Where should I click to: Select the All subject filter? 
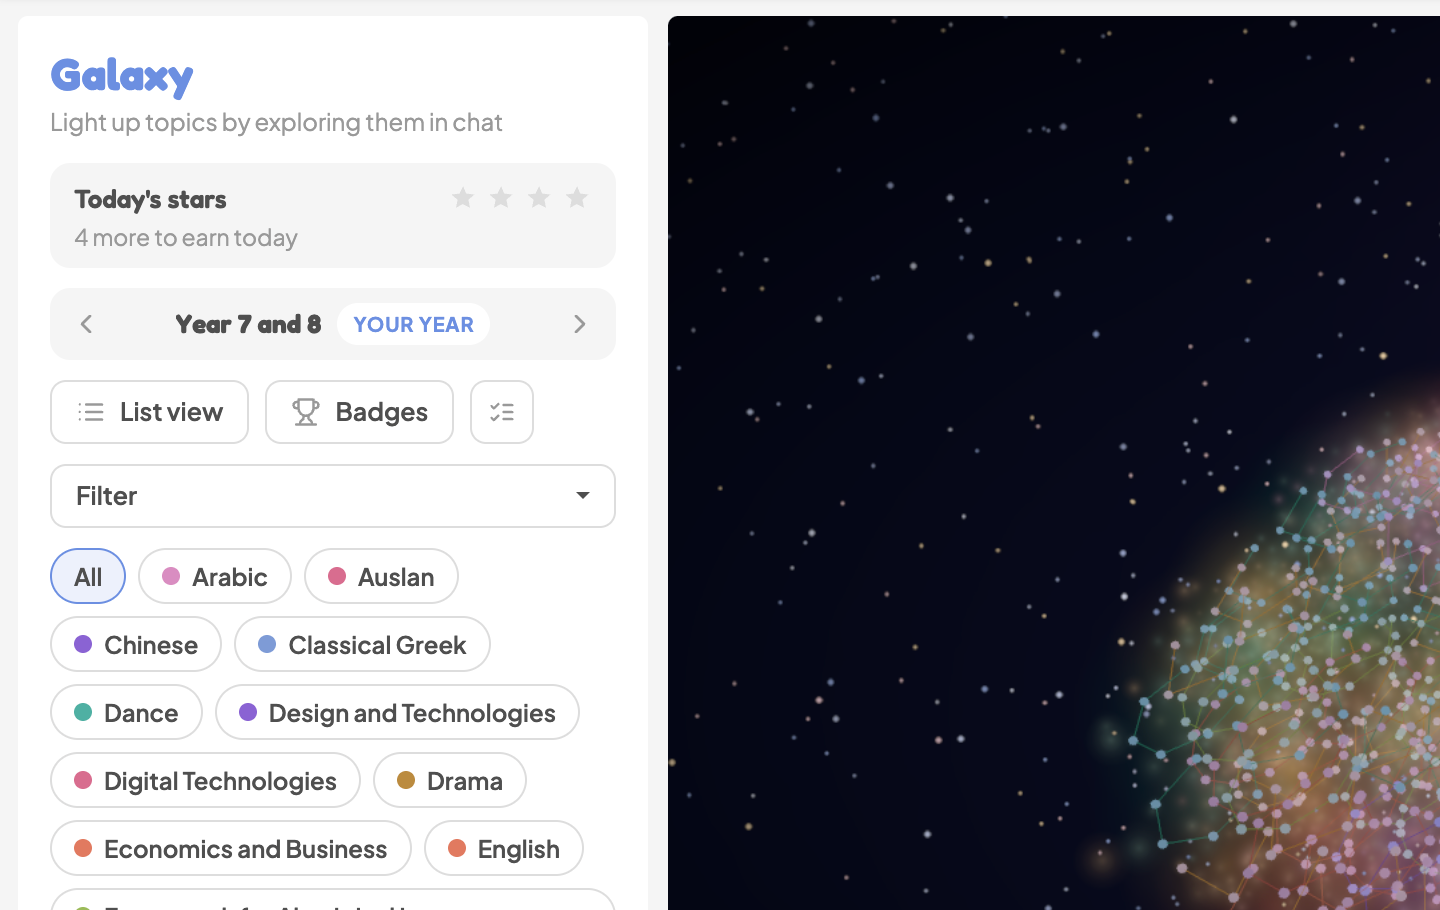coord(88,576)
